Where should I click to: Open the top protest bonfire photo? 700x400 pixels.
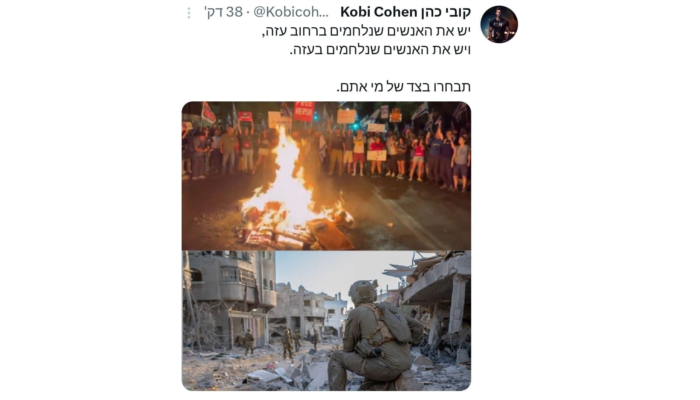pyautogui.click(x=326, y=175)
